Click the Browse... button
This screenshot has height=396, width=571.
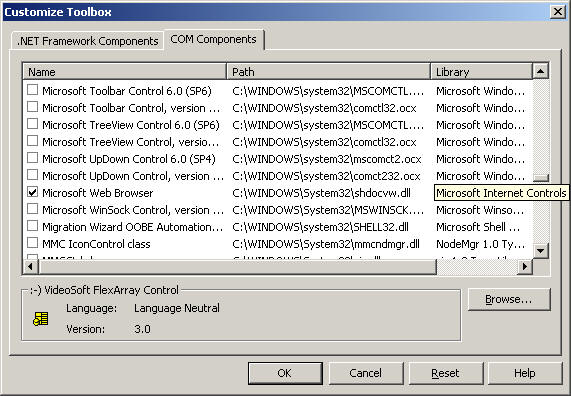[509, 299]
